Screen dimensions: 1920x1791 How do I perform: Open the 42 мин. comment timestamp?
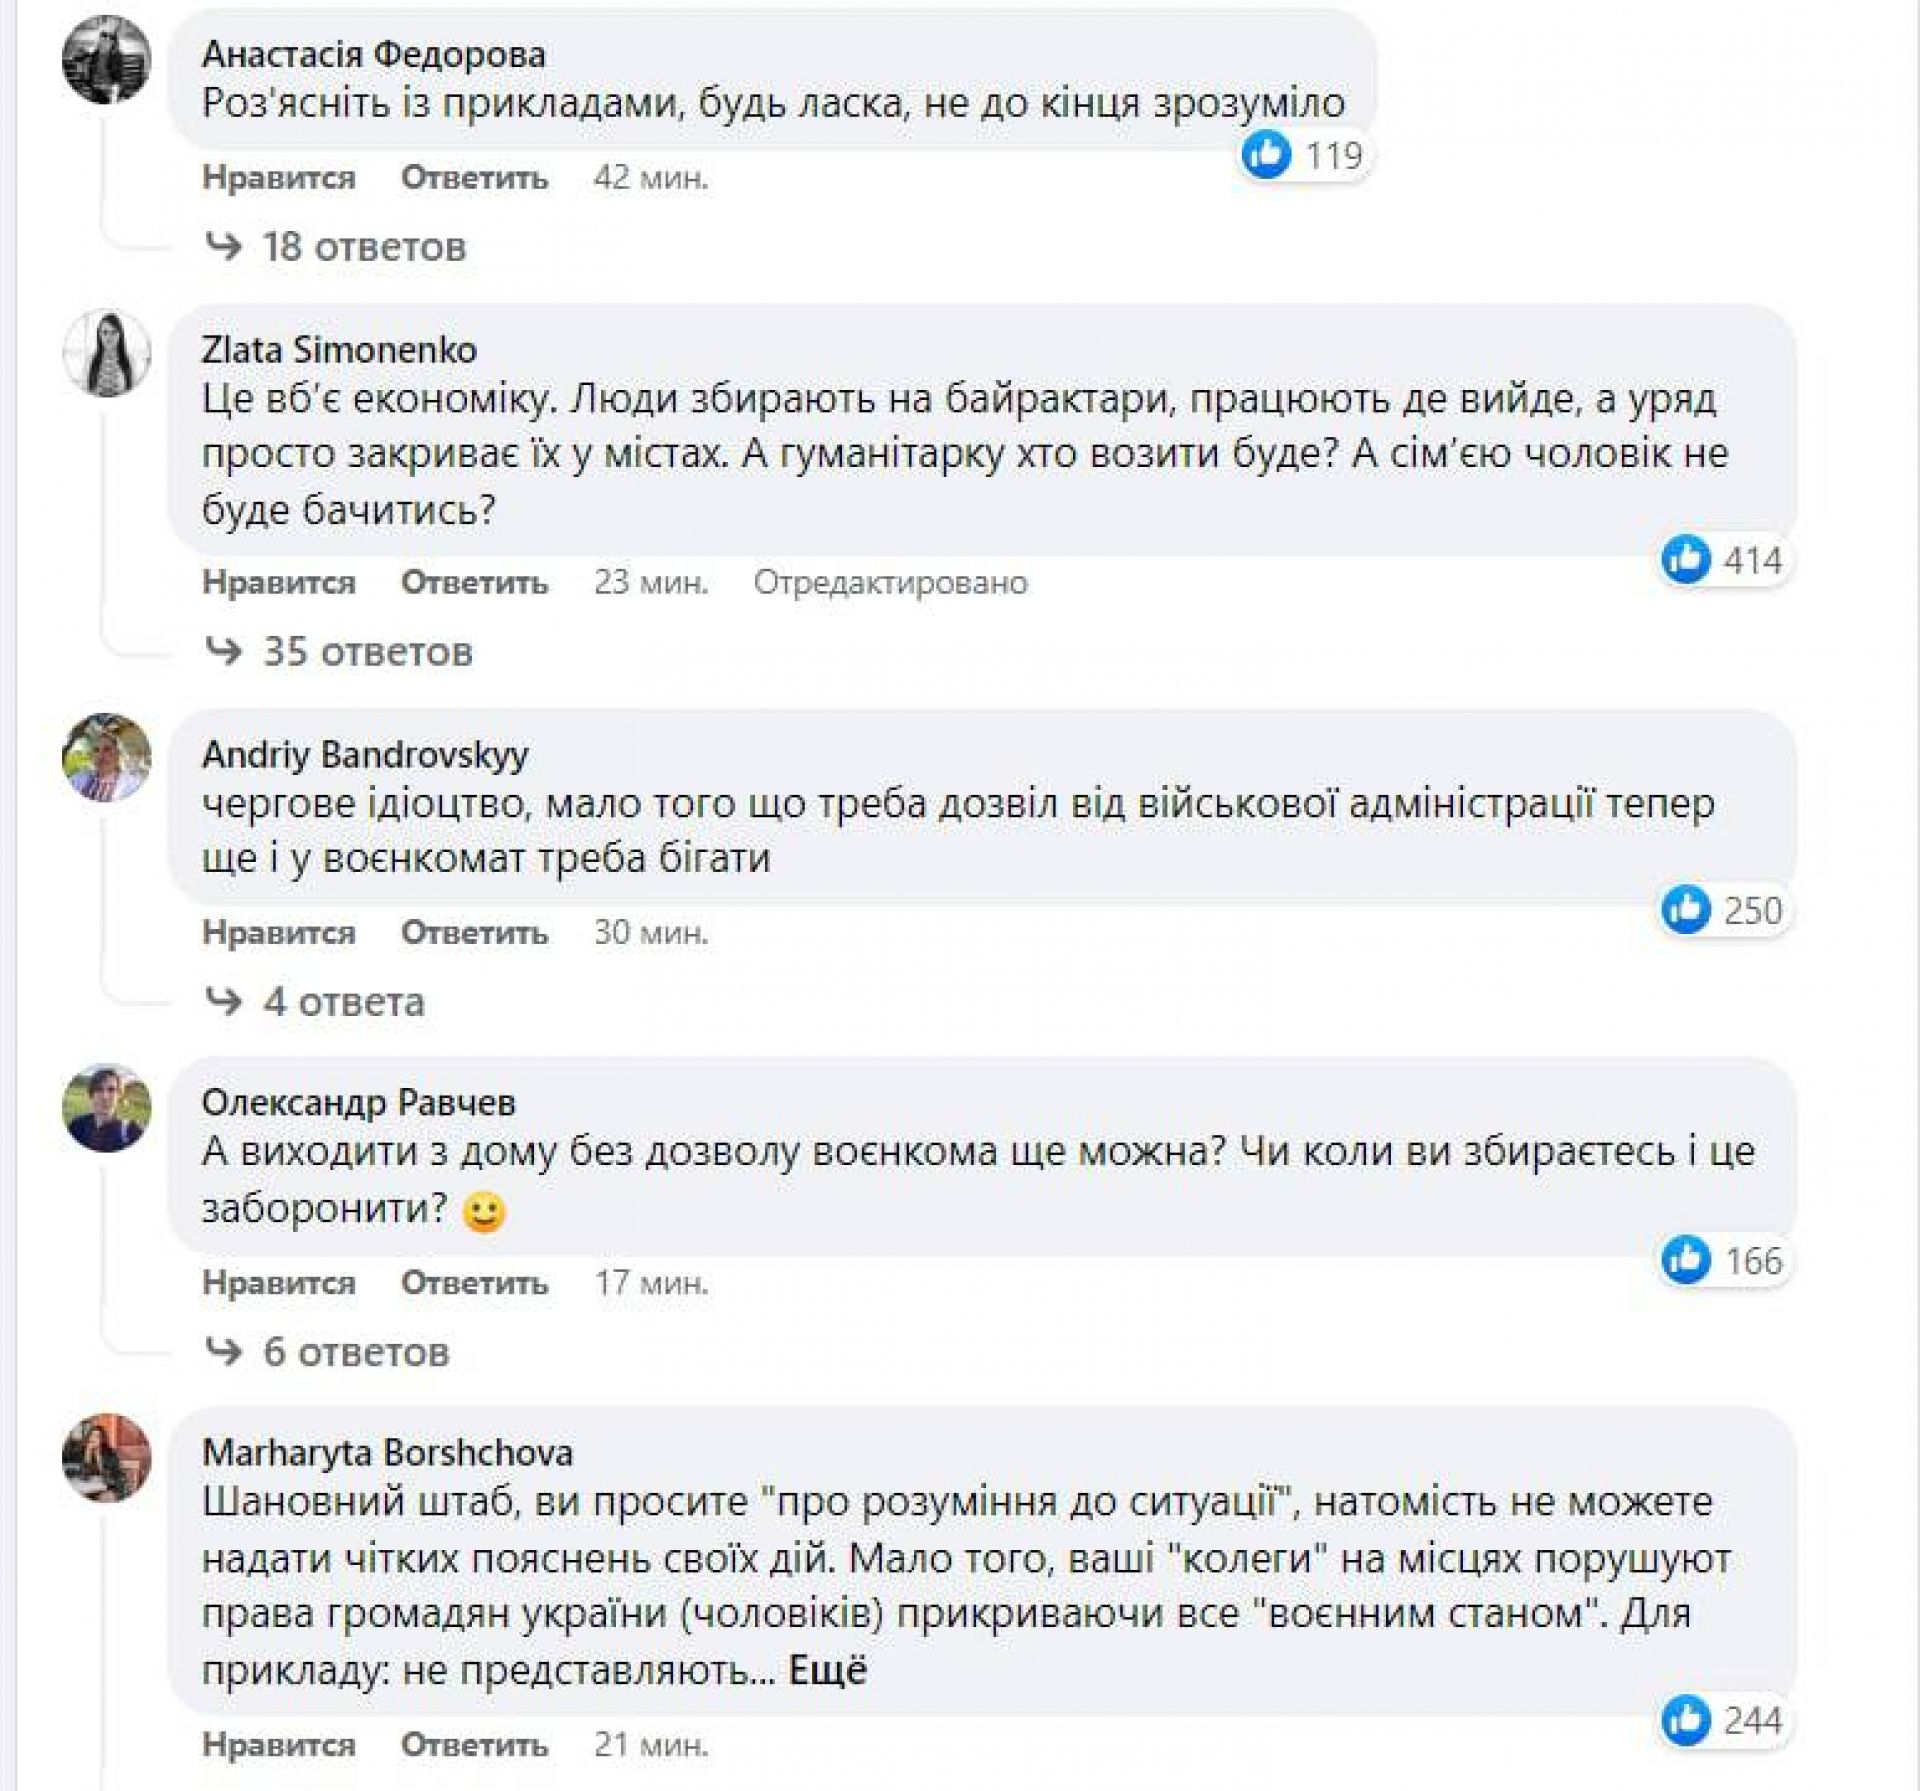click(651, 178)
